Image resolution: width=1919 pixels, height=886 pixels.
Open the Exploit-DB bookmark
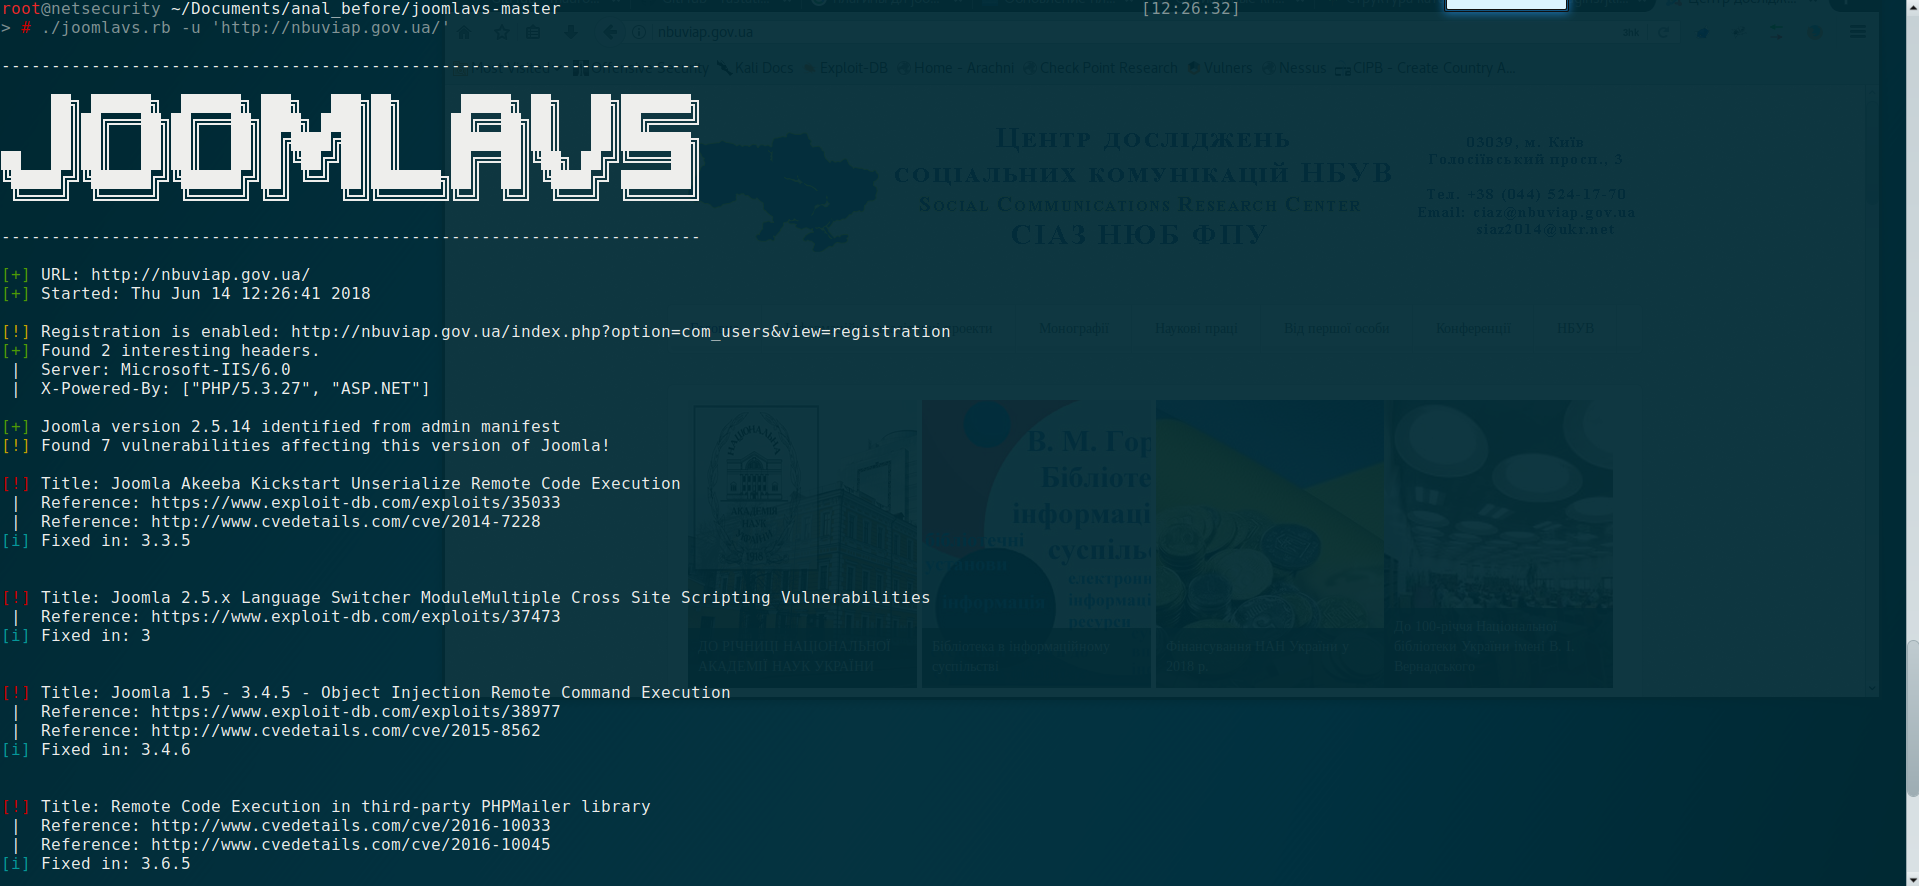pyautogui.click(x=846, y=68)
